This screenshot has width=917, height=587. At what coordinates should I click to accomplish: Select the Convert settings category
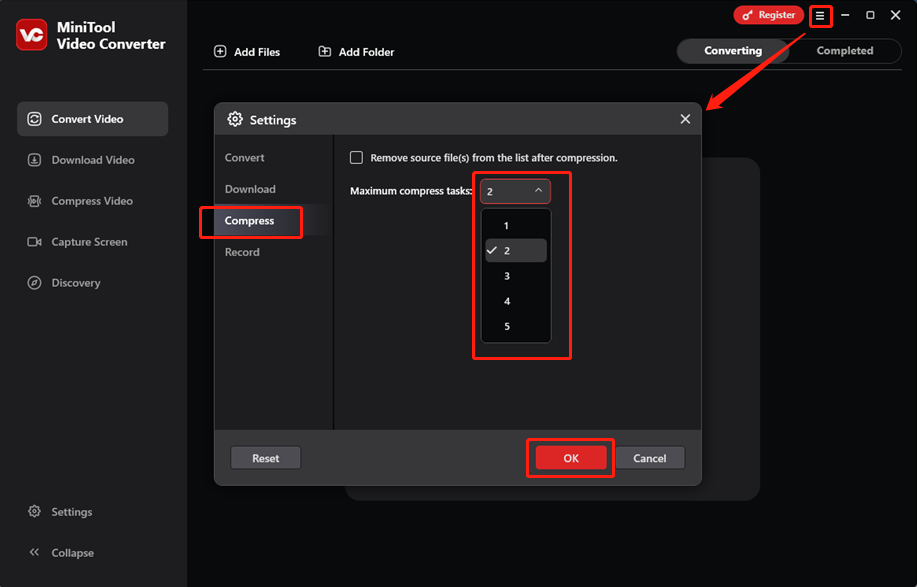pyautogui.click(x=273, y=157)
